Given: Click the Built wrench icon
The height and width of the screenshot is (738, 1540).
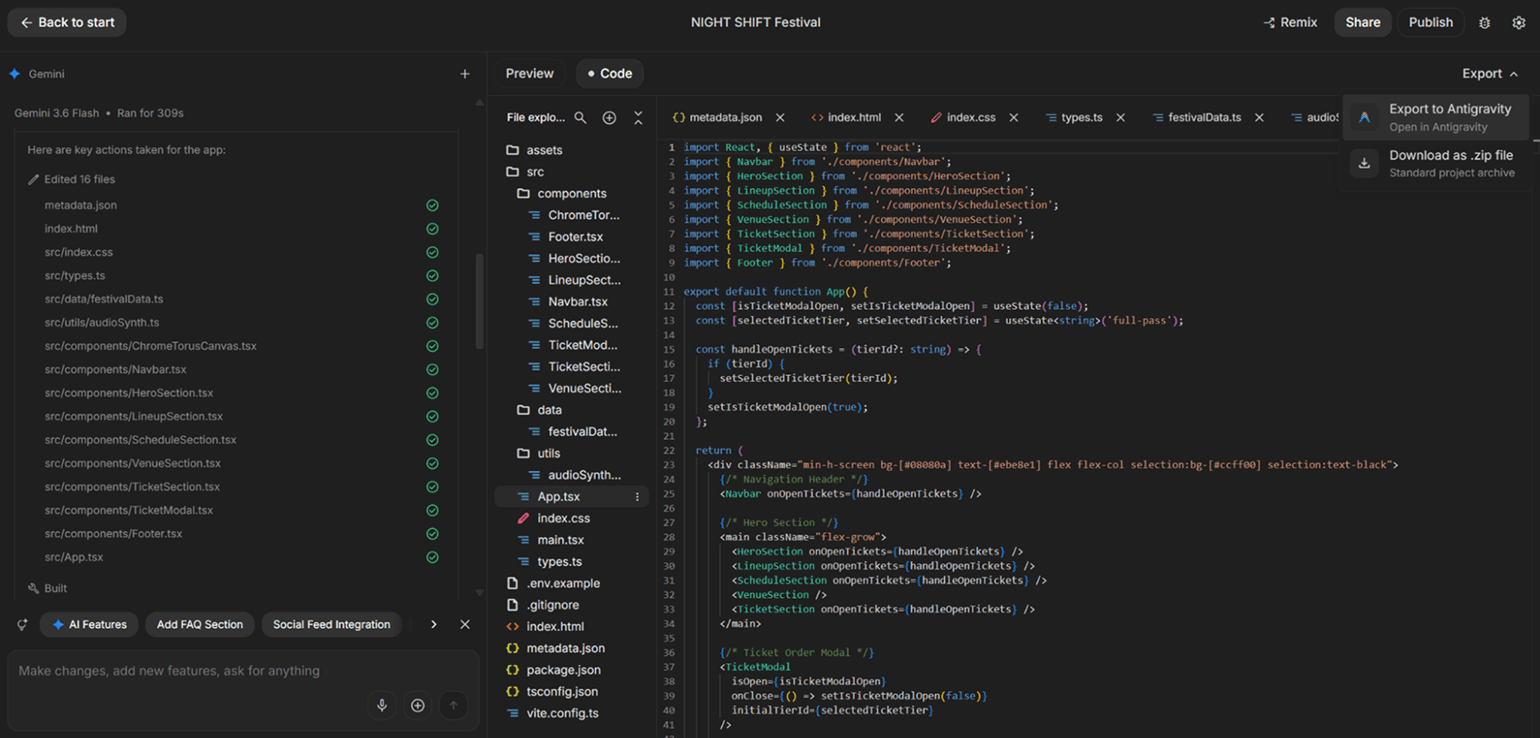Looking at the screenshot, I should click(34, 589).
